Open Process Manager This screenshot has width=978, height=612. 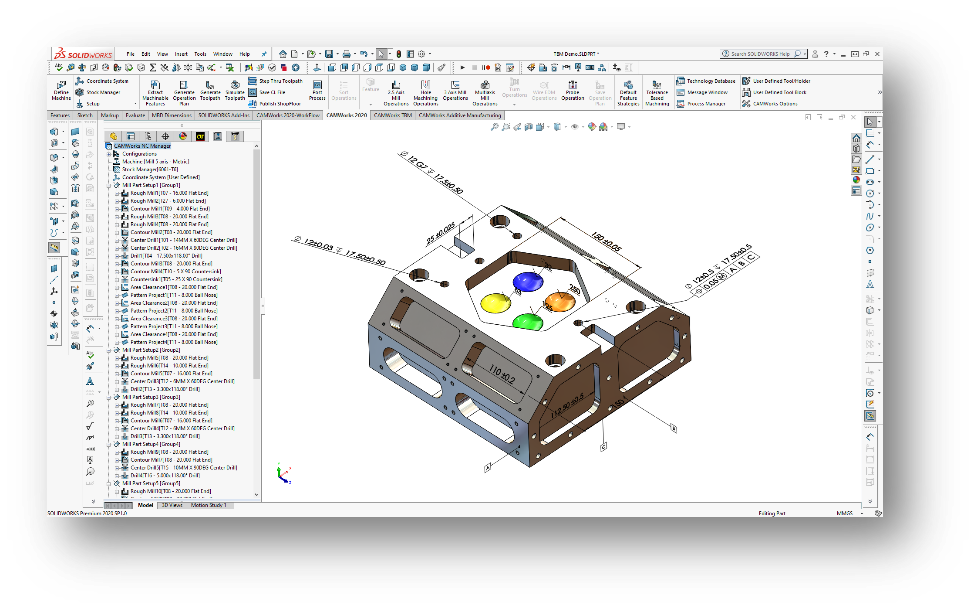click(701, 104)
